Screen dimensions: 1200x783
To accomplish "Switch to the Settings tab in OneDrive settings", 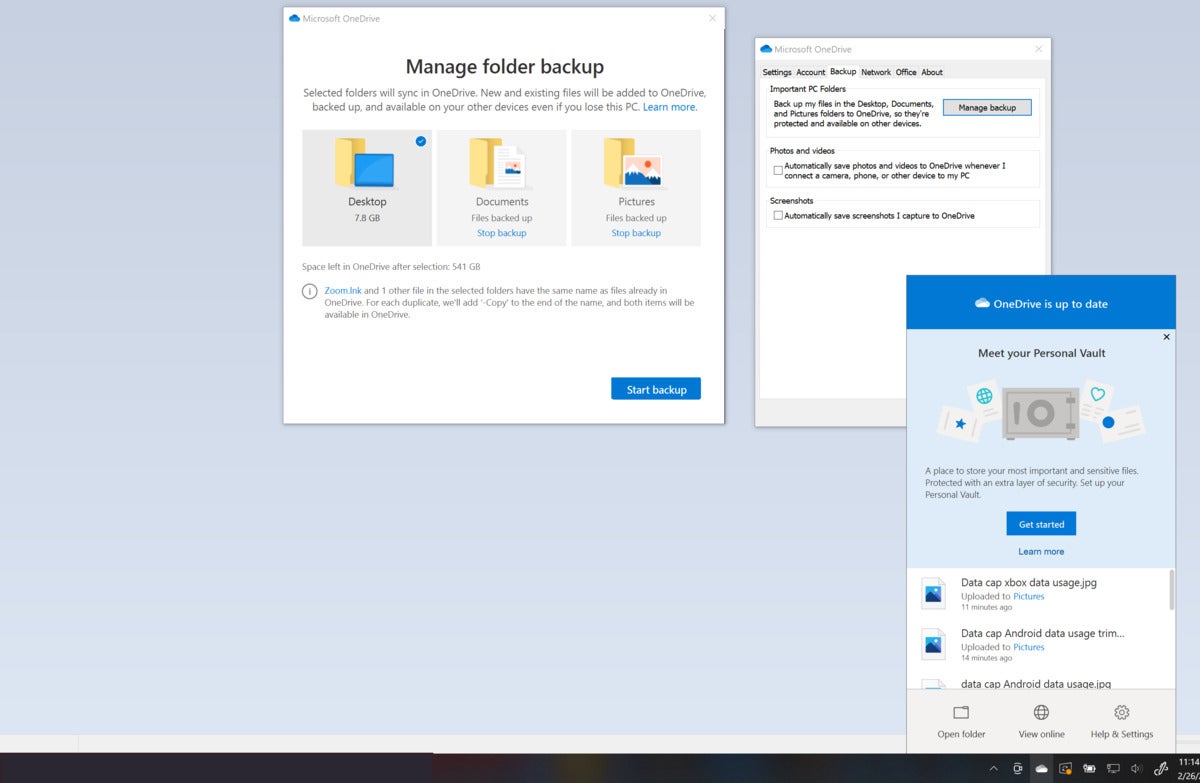I will click(x=777, y=72).
